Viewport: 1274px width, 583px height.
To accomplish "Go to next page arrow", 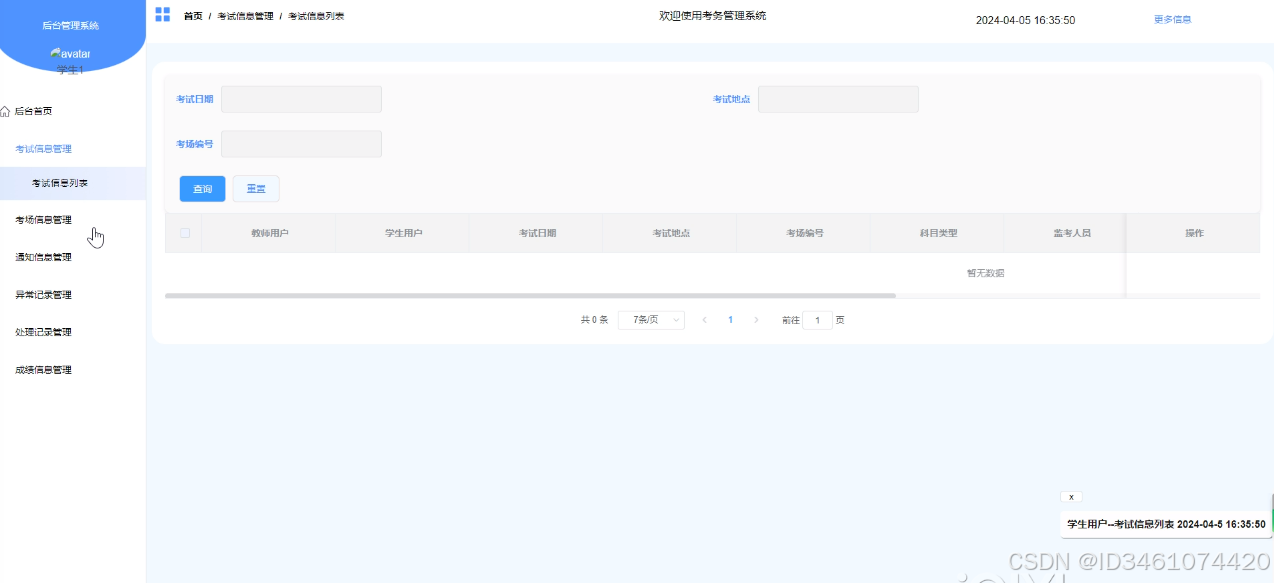I will coord(756,320).
